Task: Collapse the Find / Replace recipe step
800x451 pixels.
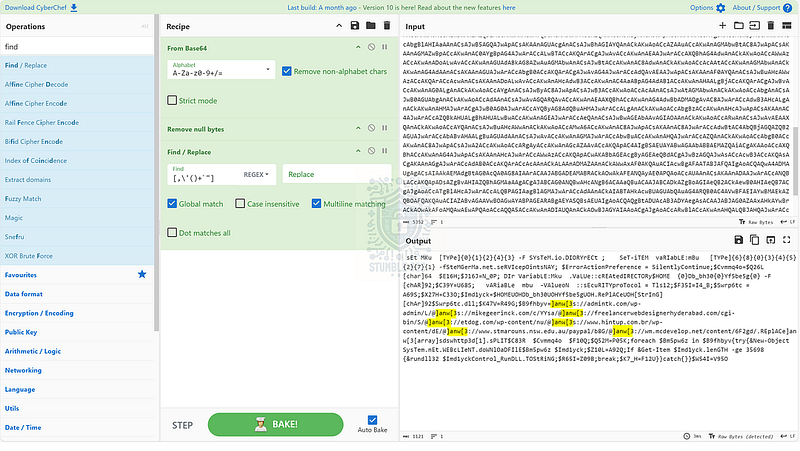Action: pos(358,151)
